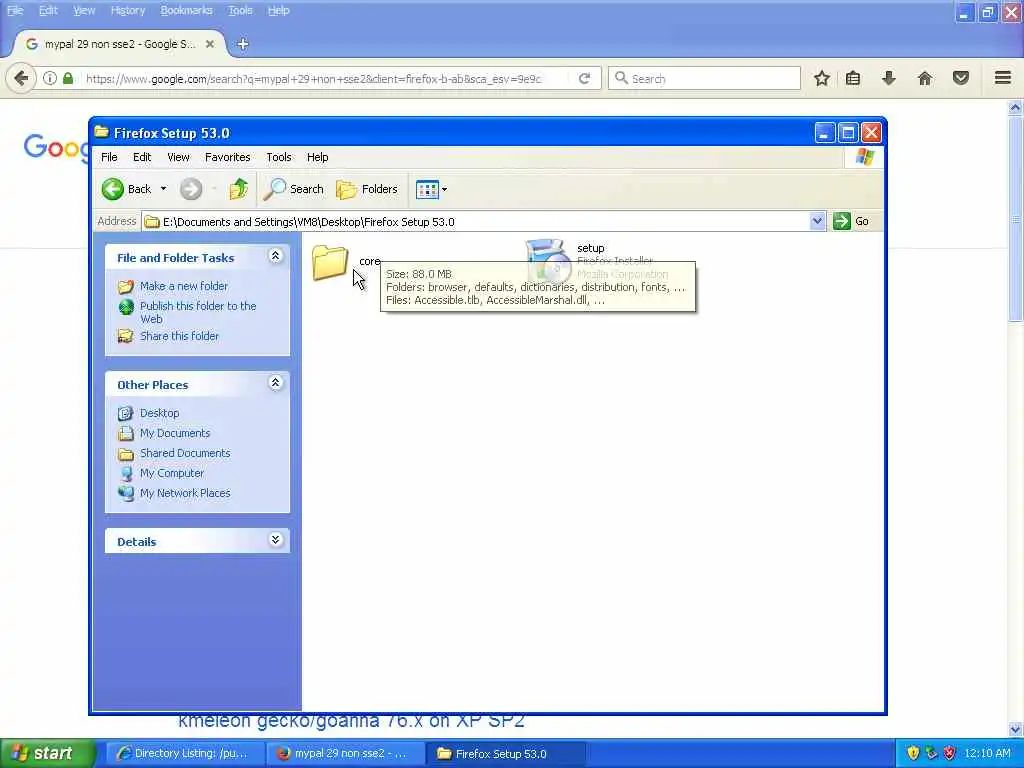Open the Explorer File menu
The width and height of the screenshot is (1024, 768).
[x=109, y=157]
